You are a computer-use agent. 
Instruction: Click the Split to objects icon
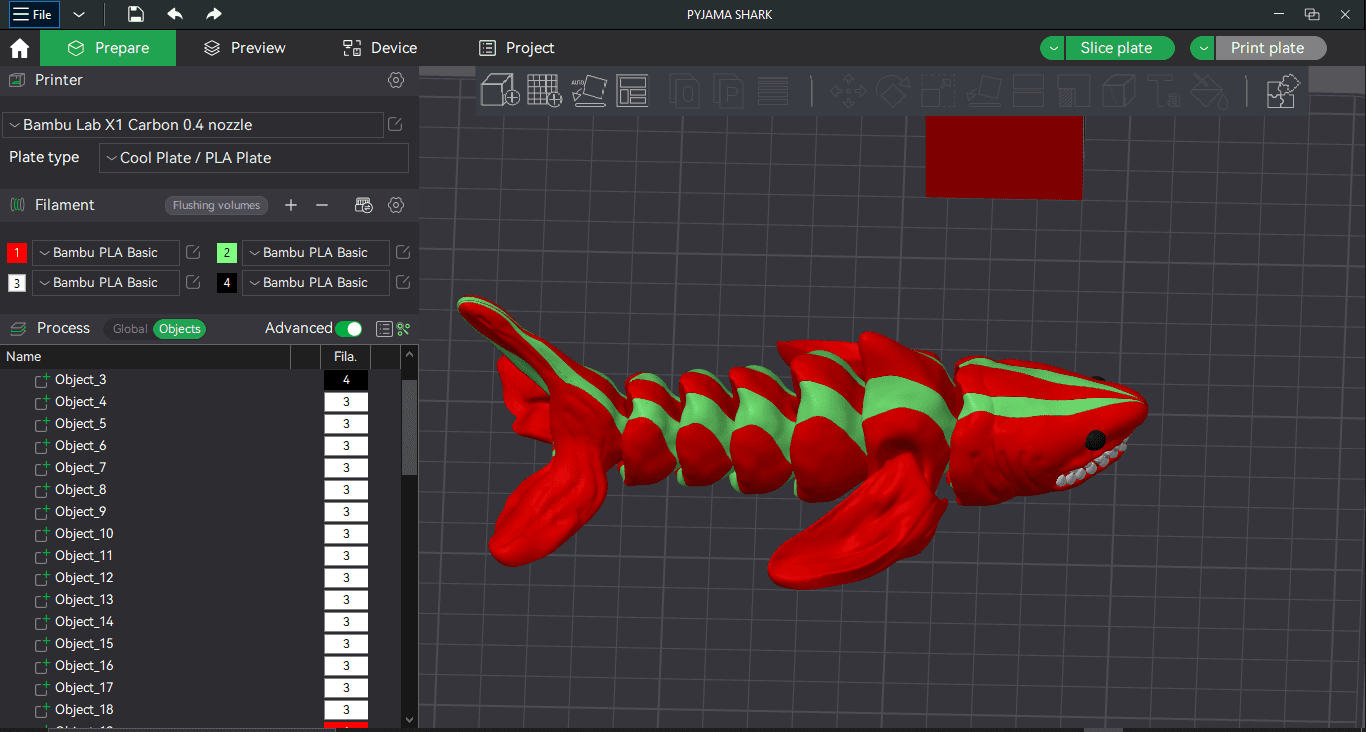pyautogui.click(x=685, y=91)
